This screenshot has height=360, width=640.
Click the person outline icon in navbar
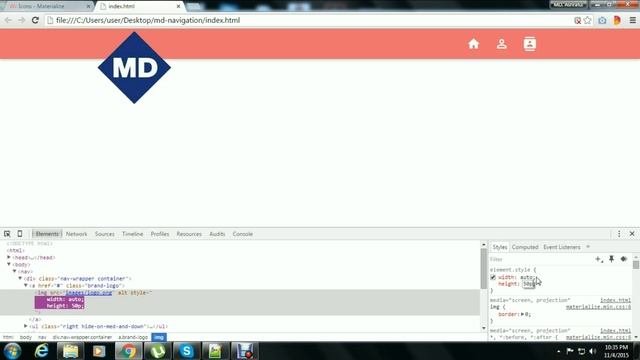point(502,44)
